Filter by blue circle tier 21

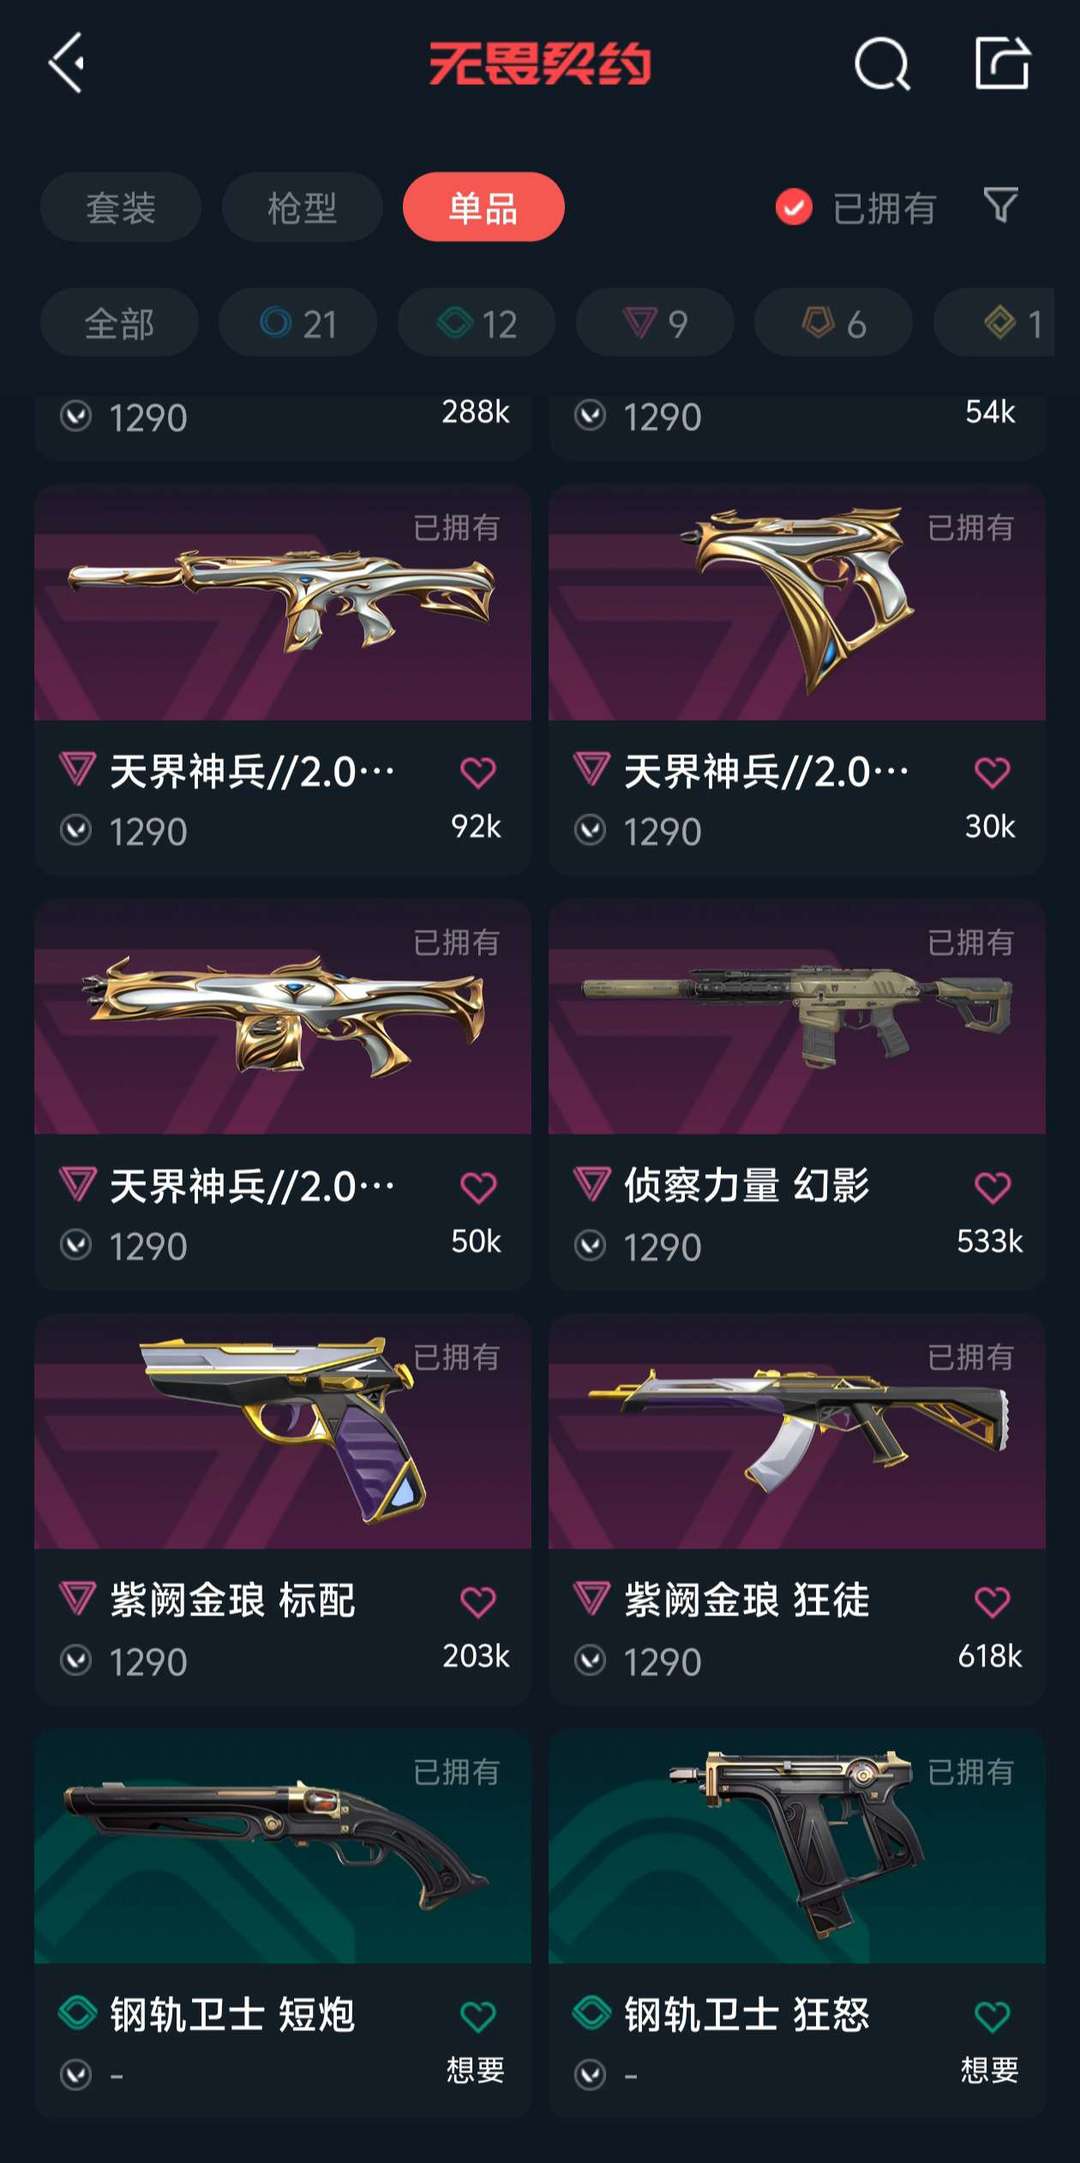[298, 323]
